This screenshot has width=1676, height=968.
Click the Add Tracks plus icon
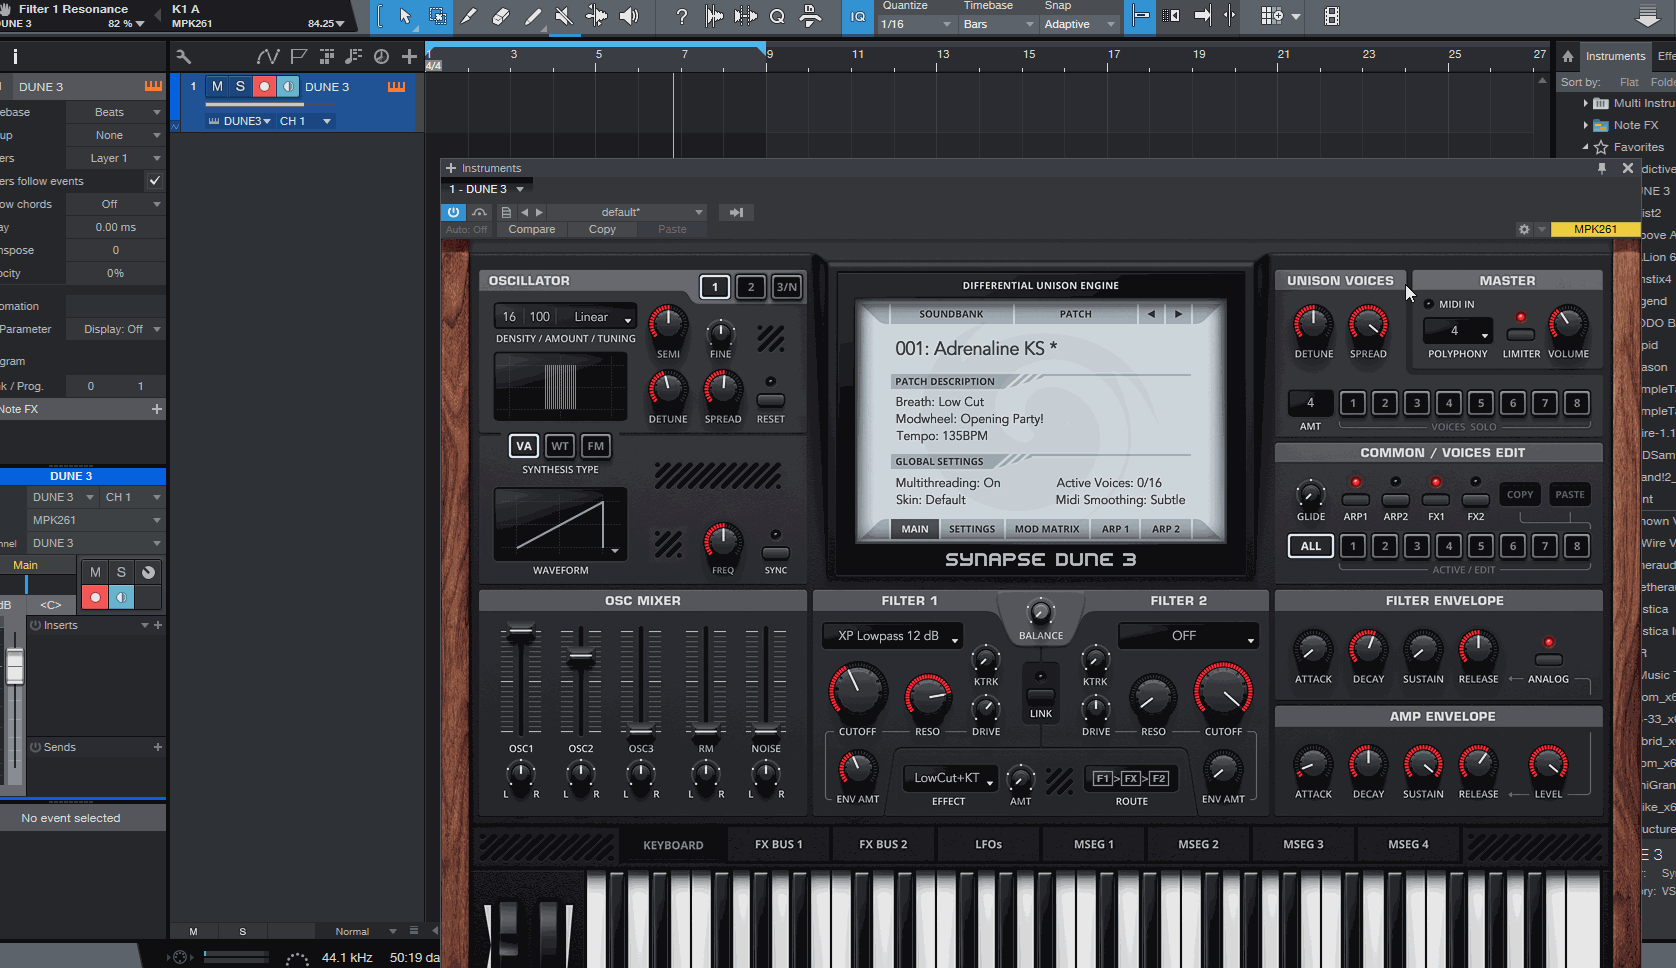tap(409, 56)
